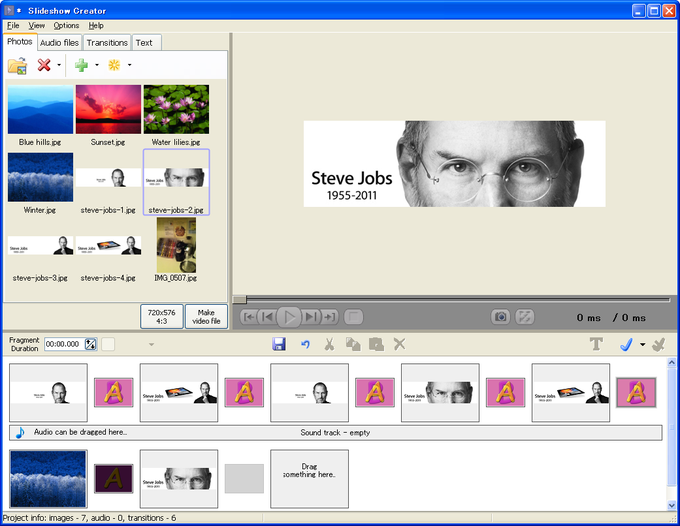
Task: Click the large T add text icon
Action: pyautogui.click(x=596, y=344)
